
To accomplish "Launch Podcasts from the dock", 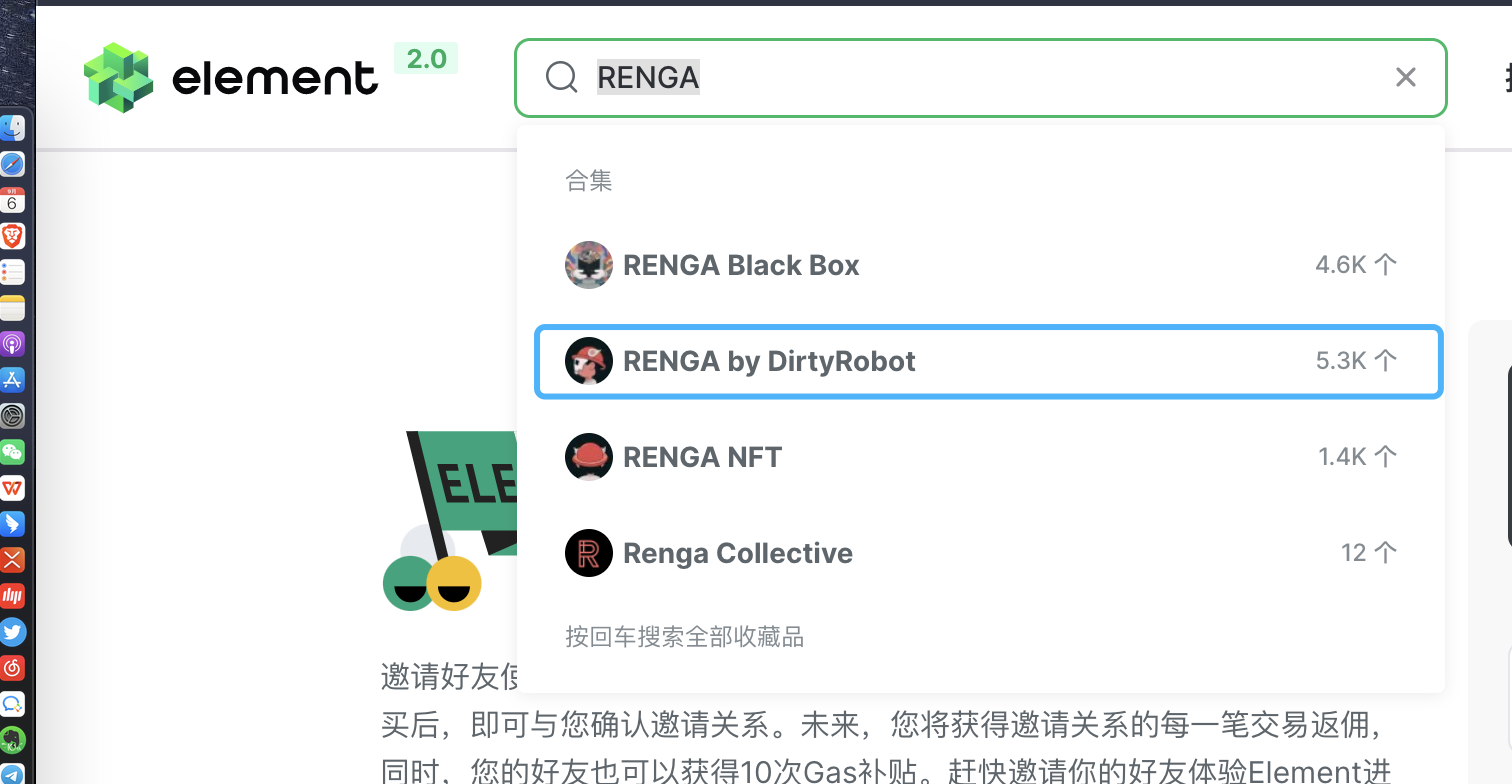I will pyautogui.click(x=12, y=344).
